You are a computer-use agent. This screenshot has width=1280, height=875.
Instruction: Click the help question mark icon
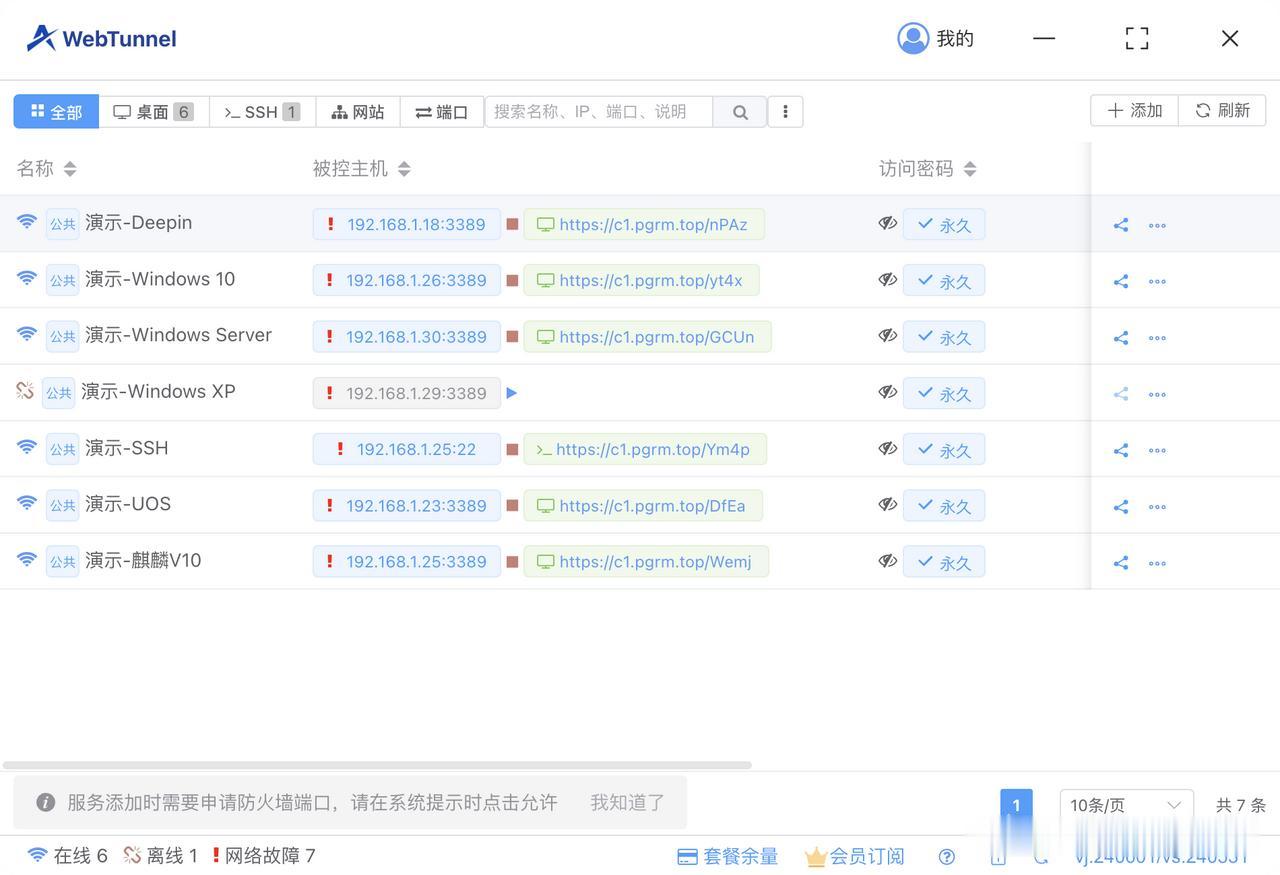tap(946, 856)
